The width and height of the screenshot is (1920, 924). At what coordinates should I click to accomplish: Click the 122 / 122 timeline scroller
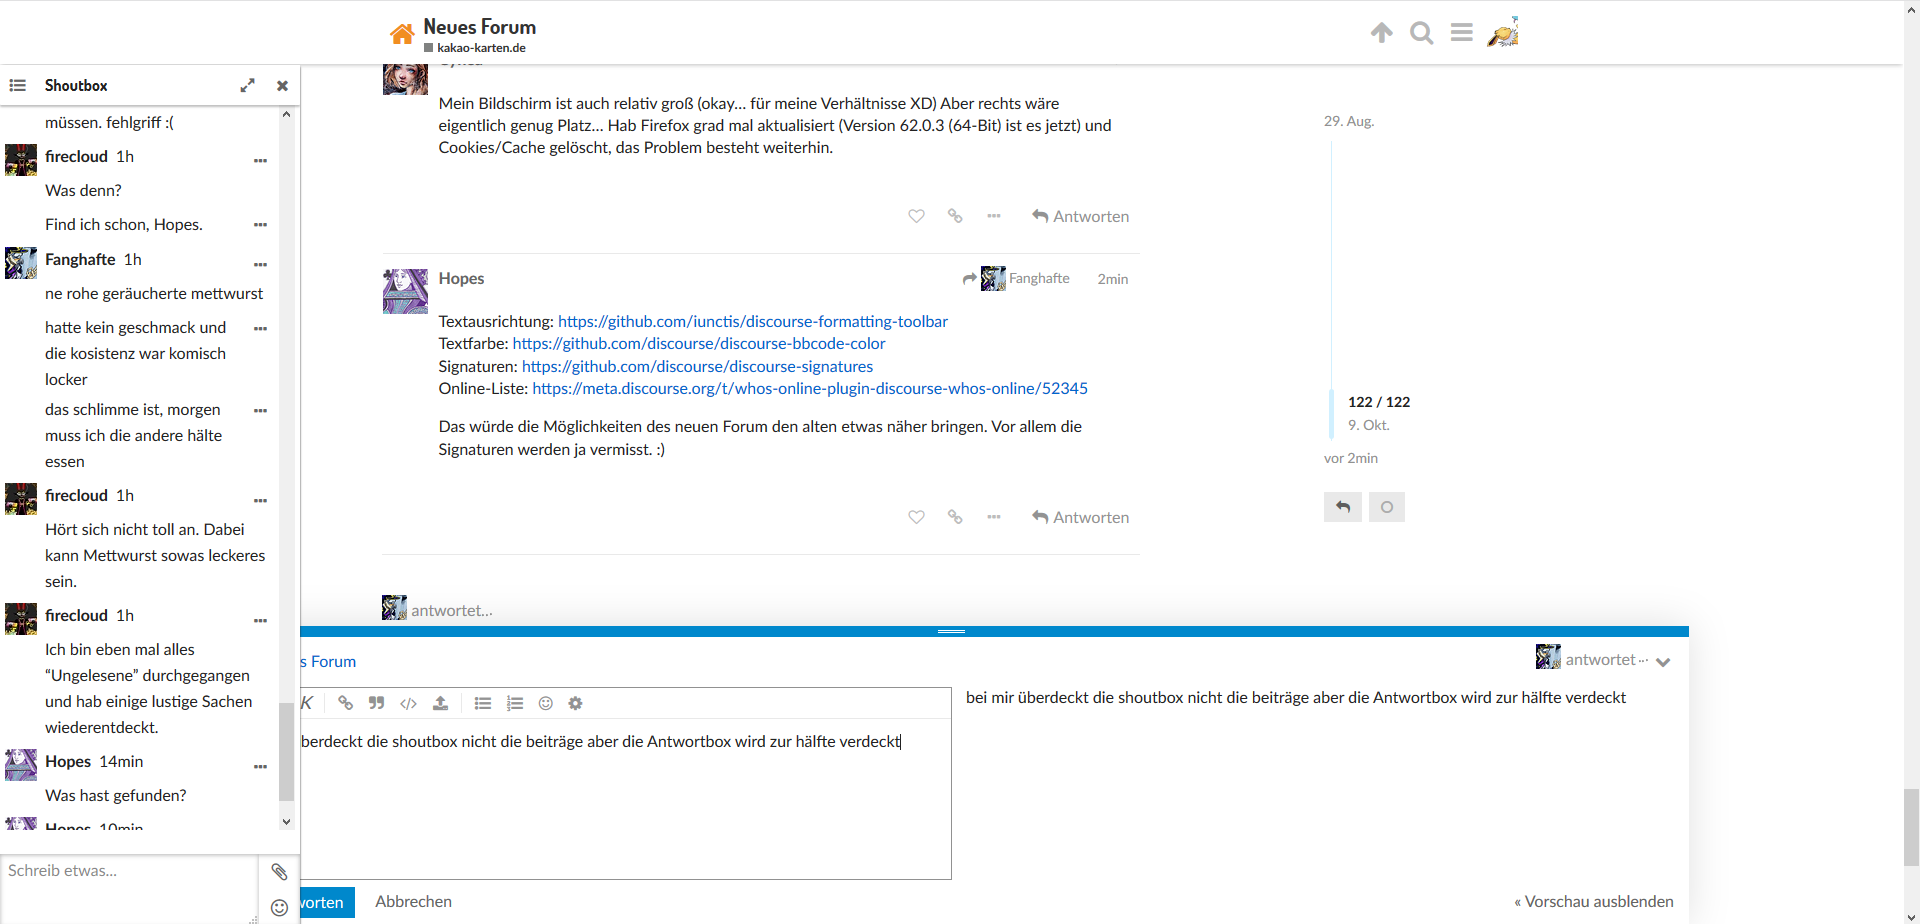coord(1378,402)
